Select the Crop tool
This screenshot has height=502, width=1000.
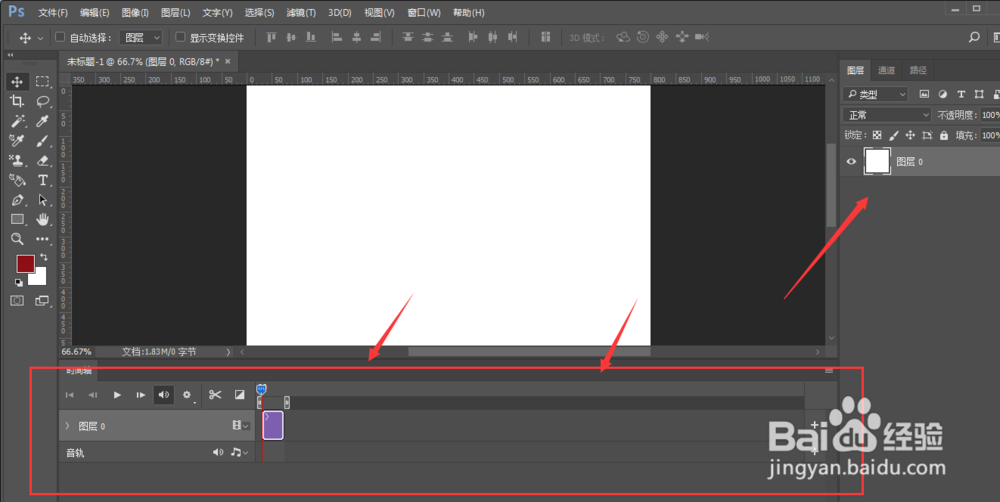point(17,101)
